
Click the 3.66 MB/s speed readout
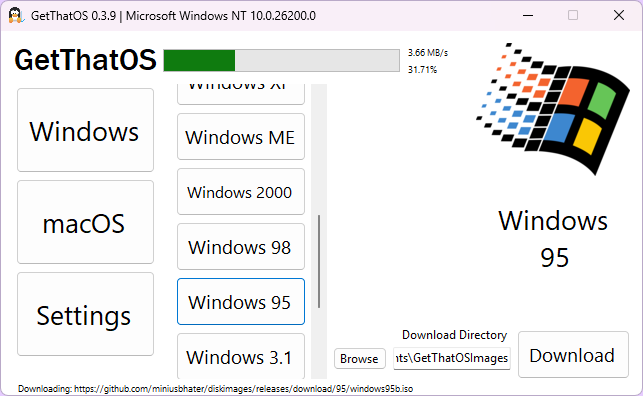428,53
